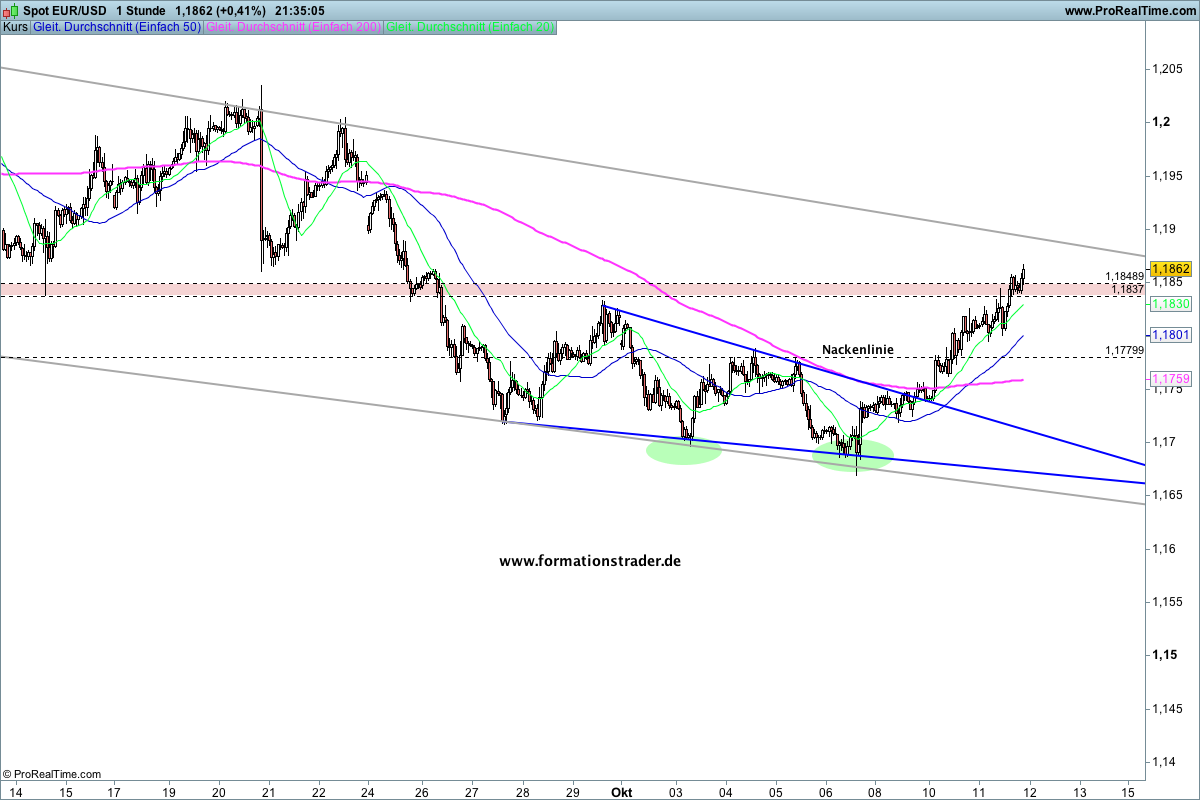Viewport: 1200px width, 800px height.
Task: Click the Okt label on the date axis
Action: pos(621,789)
